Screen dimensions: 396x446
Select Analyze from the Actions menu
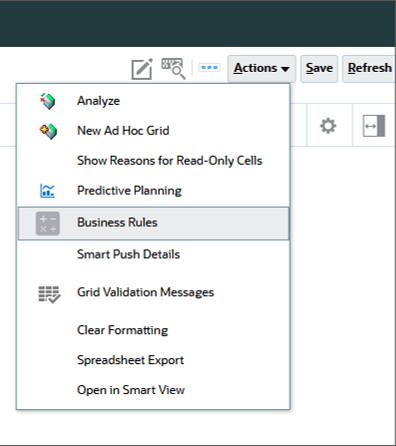coord(153,101)
